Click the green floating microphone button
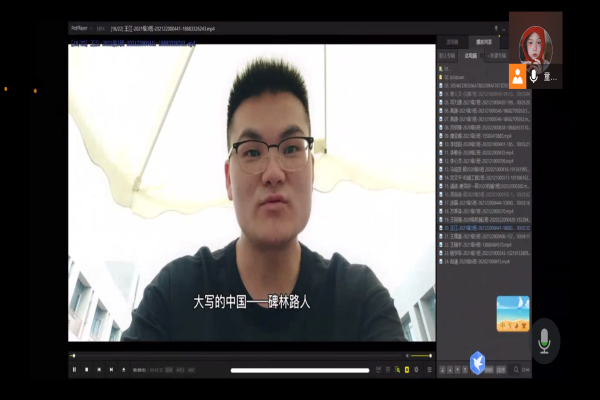The width and height of the screenshot is (600, 400). point(544,342)
